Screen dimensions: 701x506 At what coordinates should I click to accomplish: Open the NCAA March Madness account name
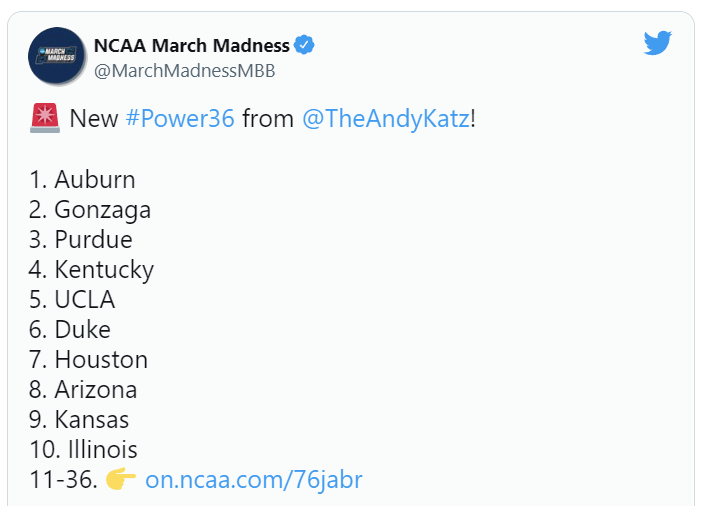[x=191, y=45]
